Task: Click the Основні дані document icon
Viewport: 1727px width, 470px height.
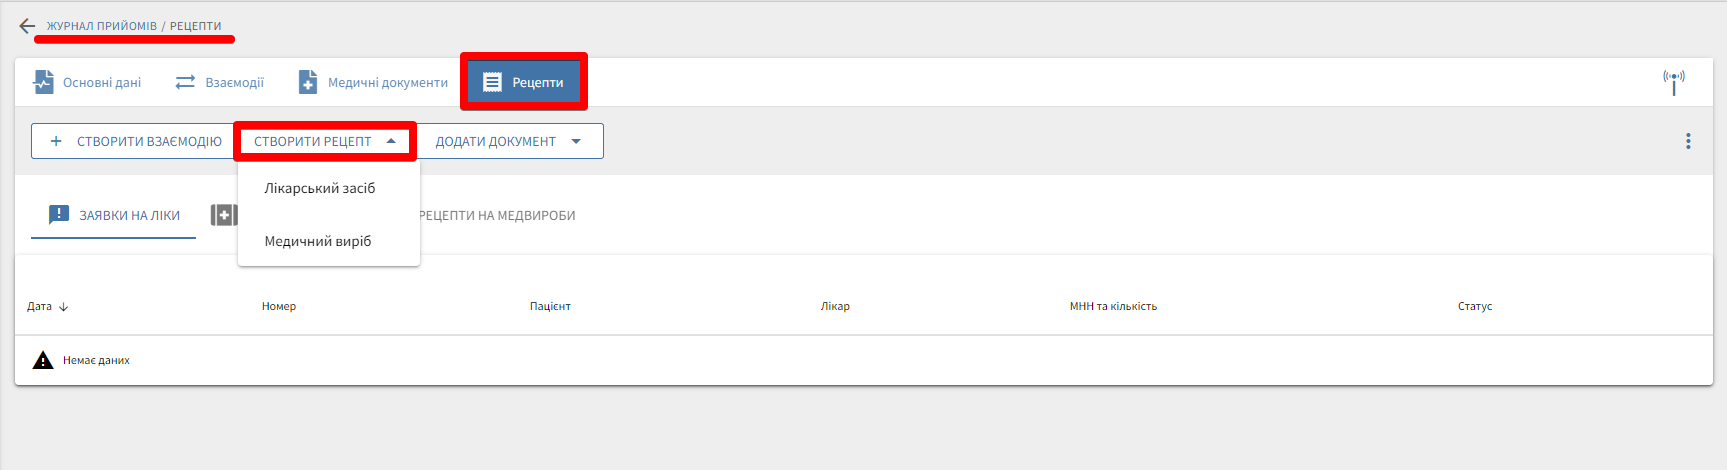Action: click(44, 82)
